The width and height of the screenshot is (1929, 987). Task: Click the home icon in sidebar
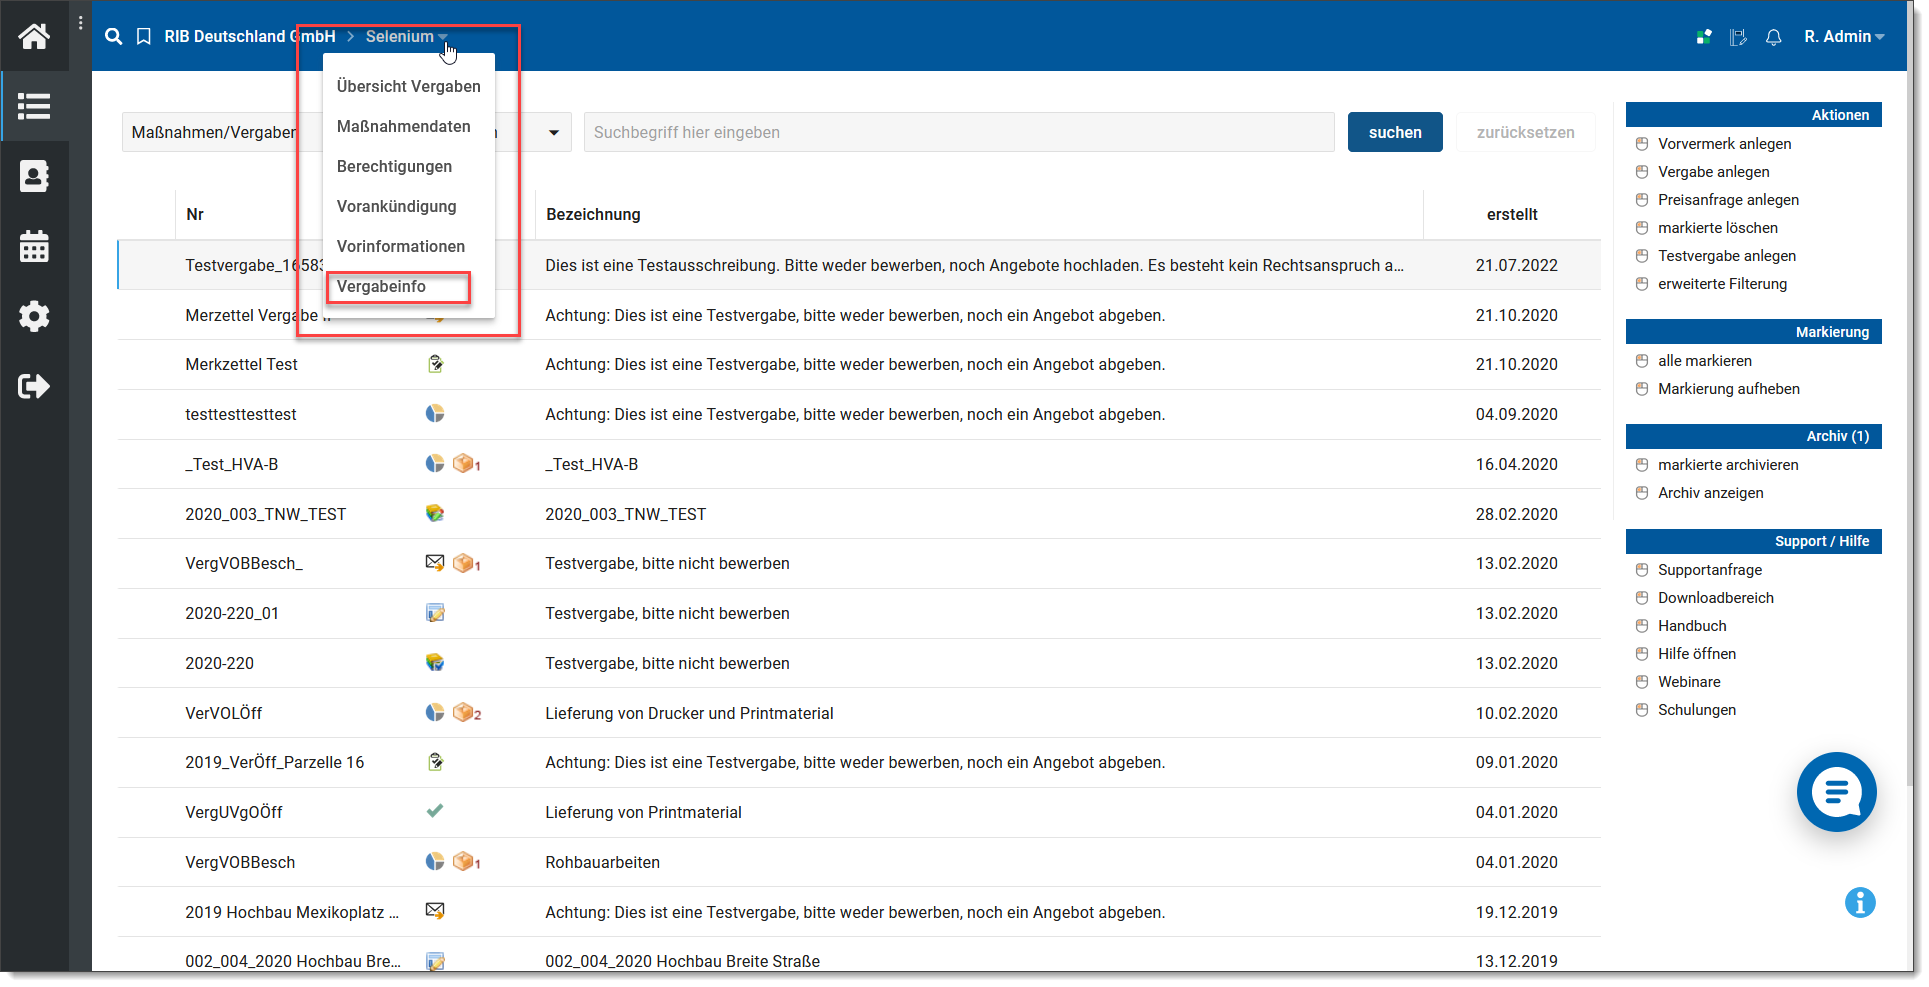34,37
